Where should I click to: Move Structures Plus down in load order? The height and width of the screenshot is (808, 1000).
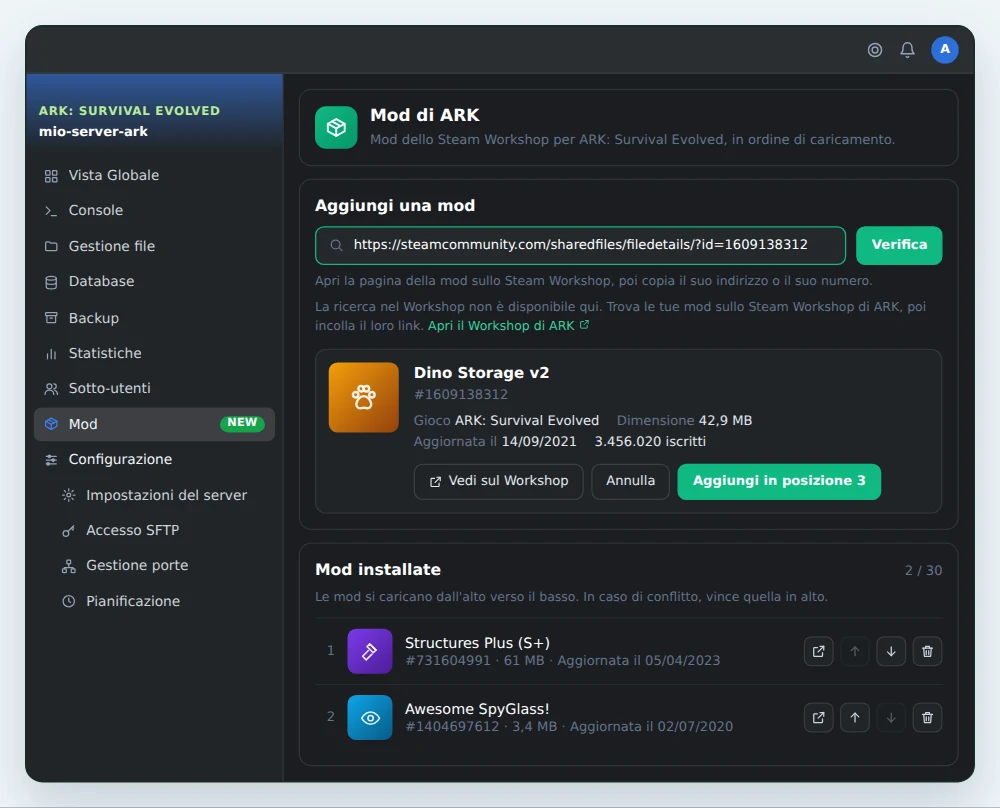tap(891, 651)
